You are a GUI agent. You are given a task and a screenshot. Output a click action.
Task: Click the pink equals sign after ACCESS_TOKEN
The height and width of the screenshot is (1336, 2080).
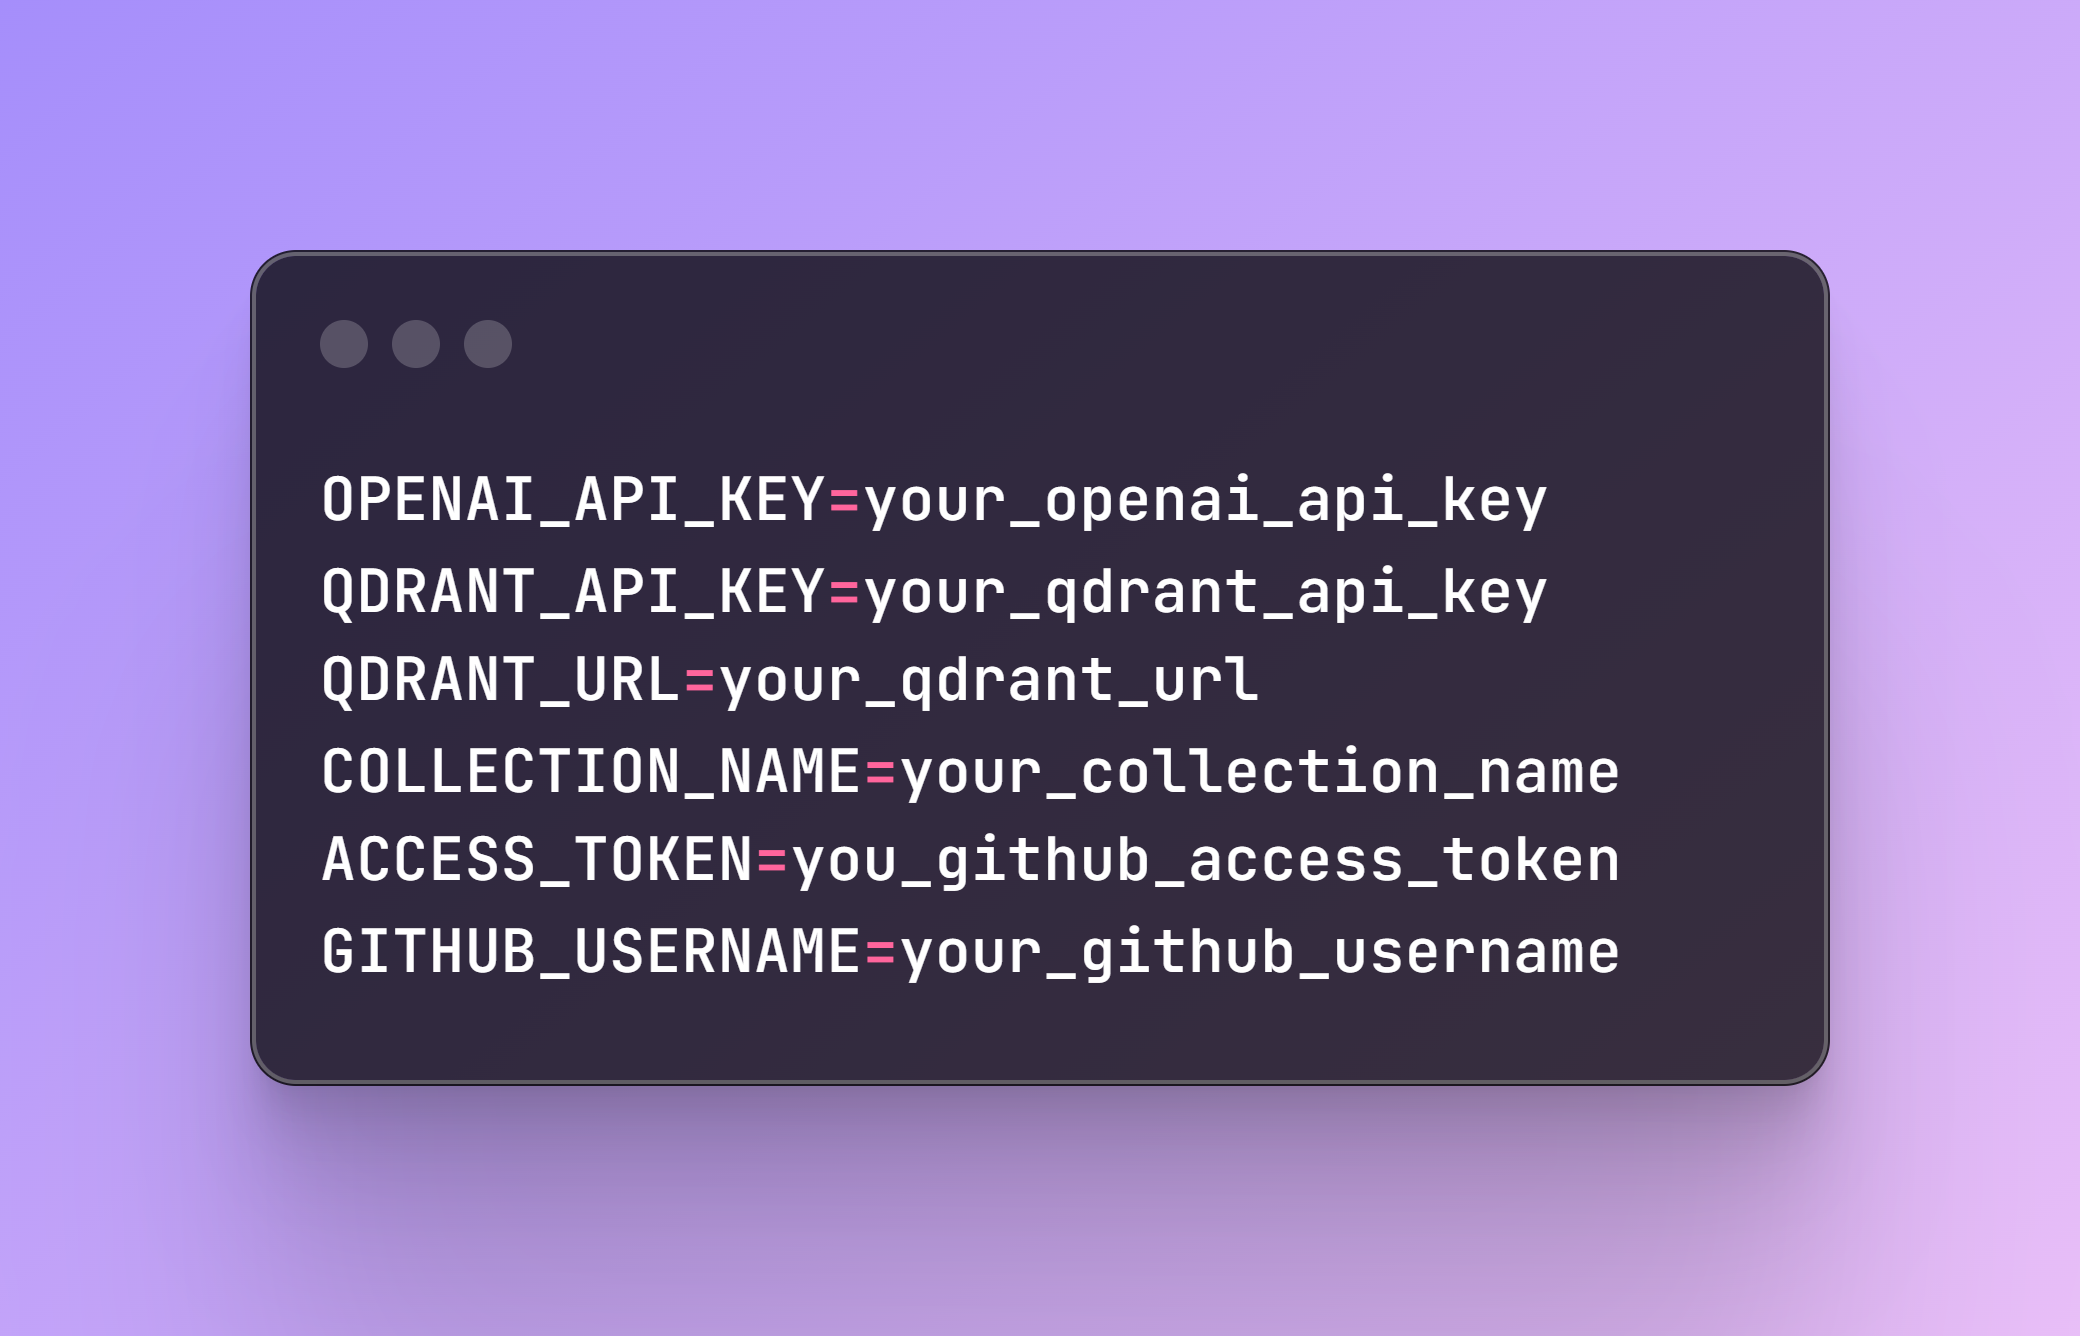click(773, 862)
